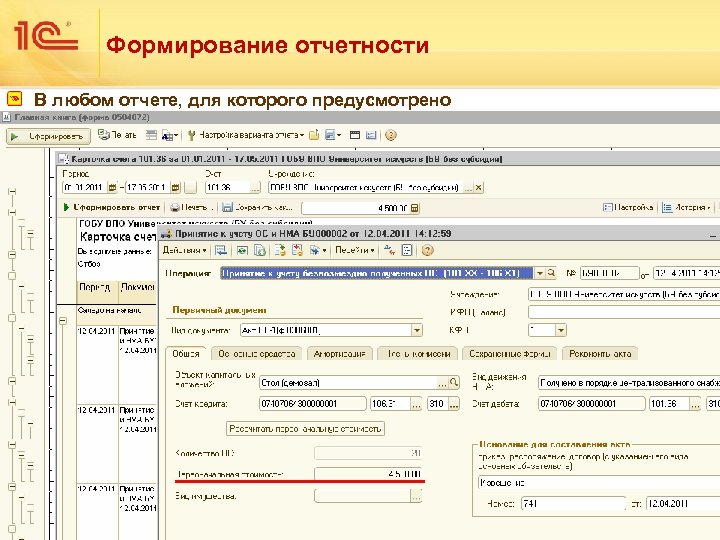720x540 pixels.
Task: Click the first icon right of Действия menu
Action: pyautogui.click(x=221, y=250)
